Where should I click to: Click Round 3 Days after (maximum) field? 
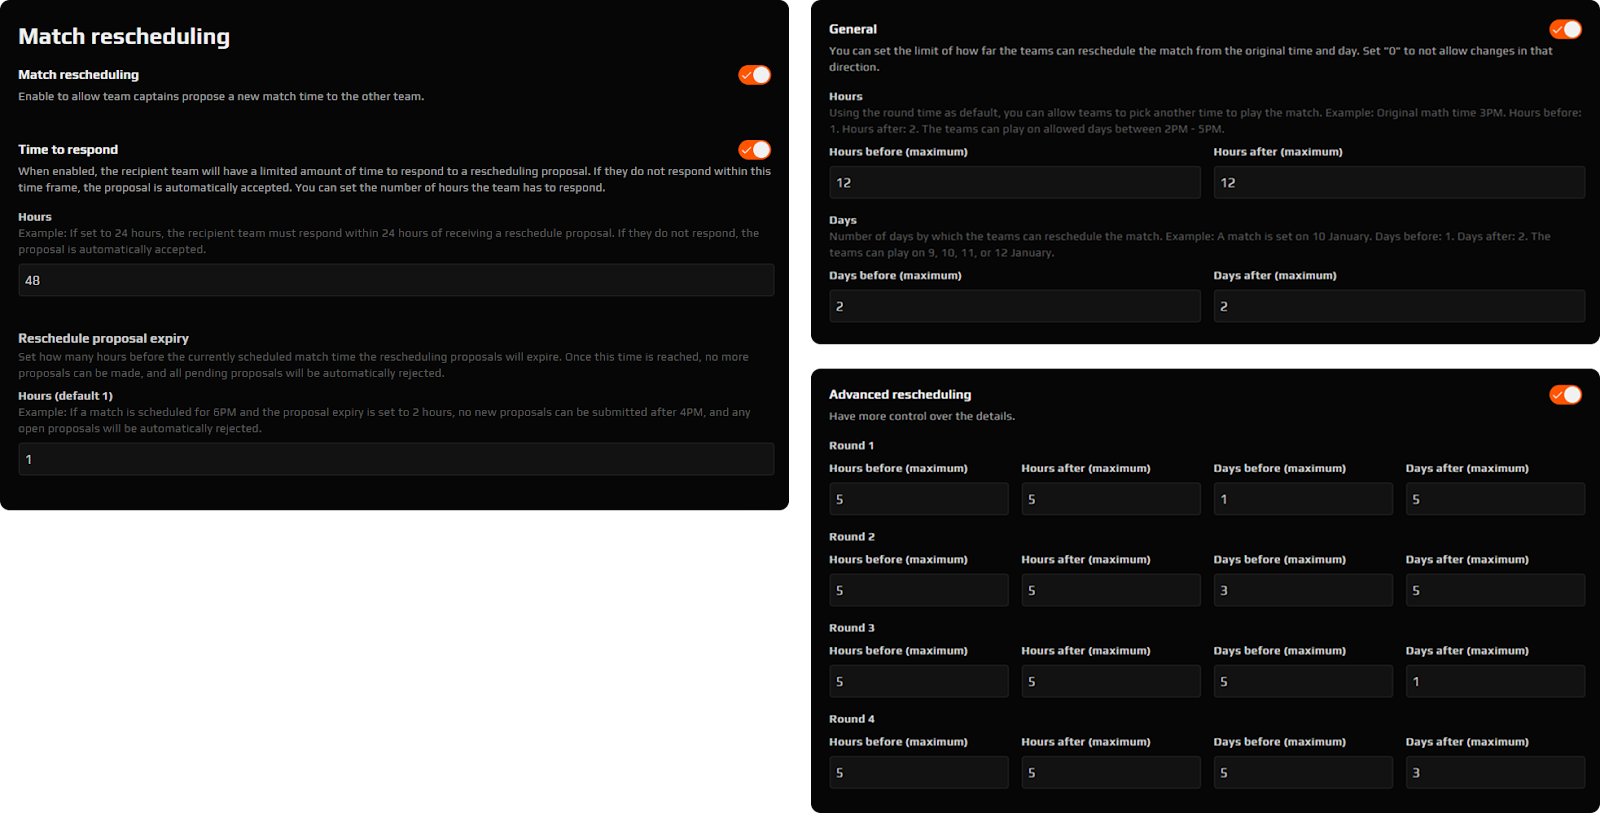tap(1495, 681)
